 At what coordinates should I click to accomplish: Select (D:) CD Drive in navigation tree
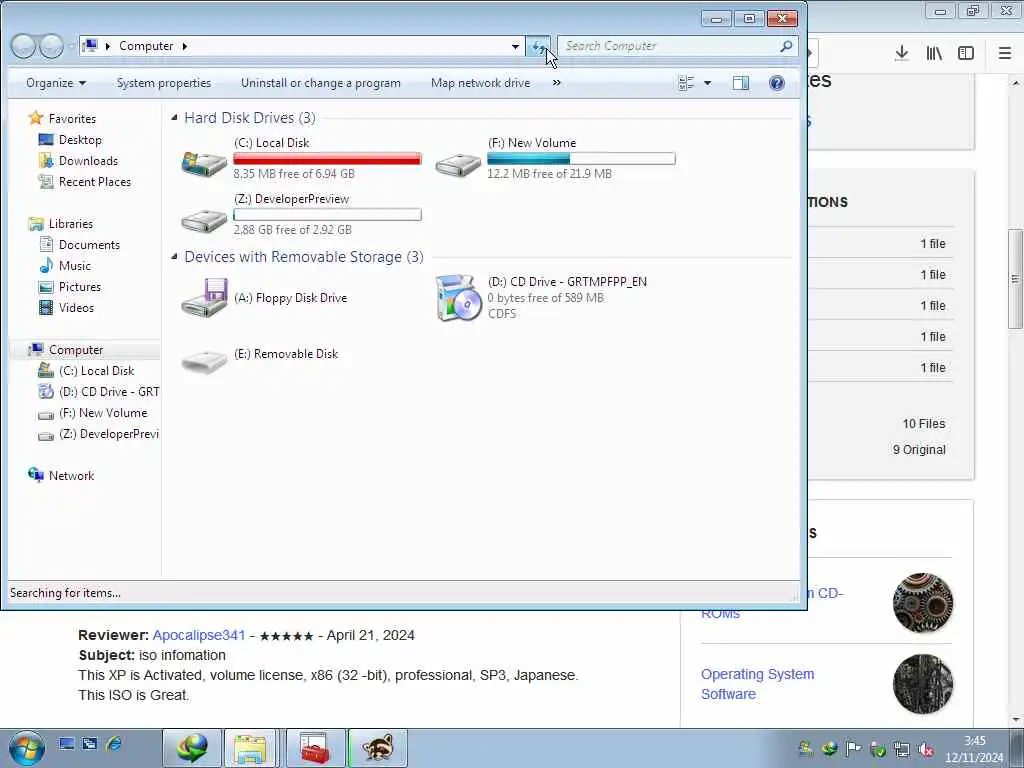(x=108, y=392)
